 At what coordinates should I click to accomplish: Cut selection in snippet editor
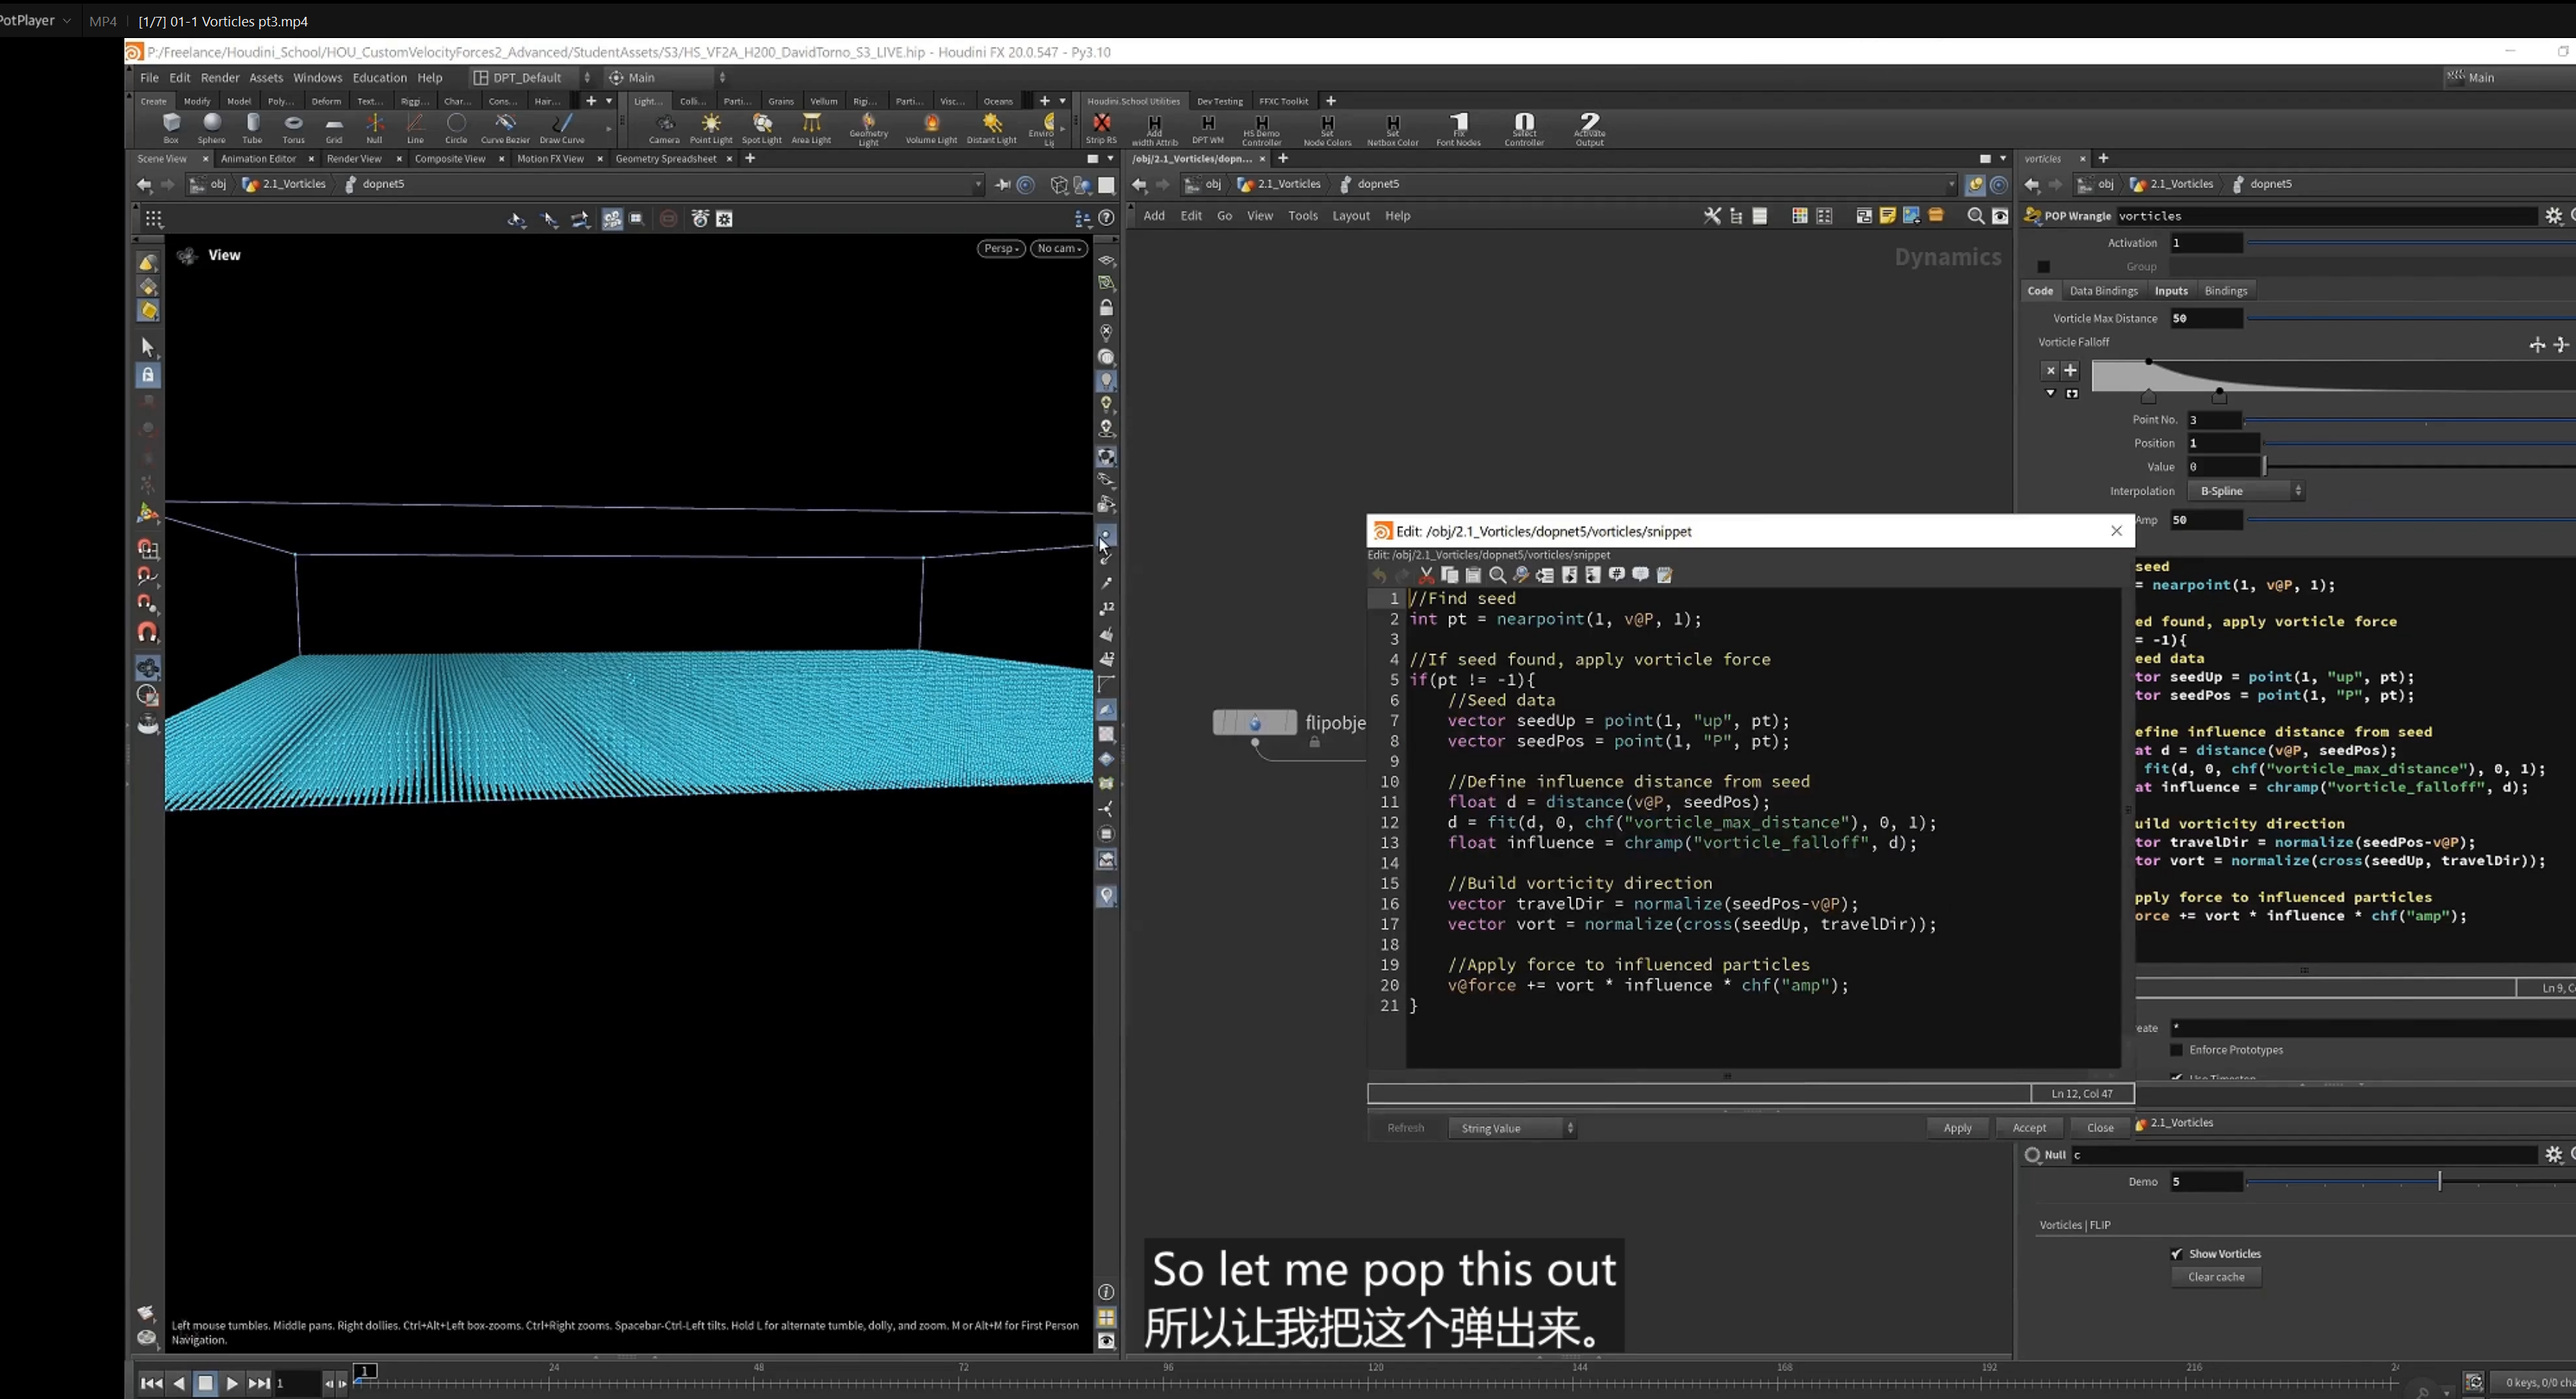(x=1426, y=575)
